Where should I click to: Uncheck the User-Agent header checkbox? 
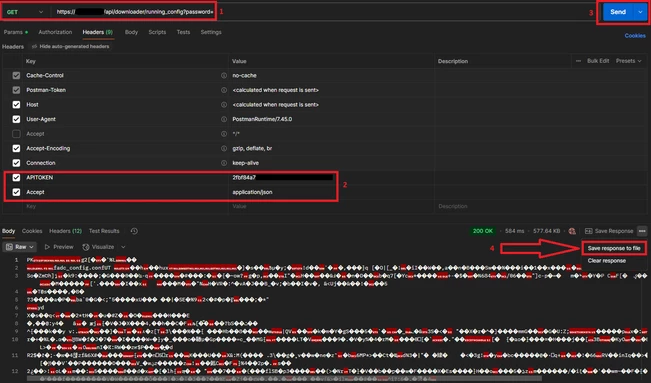tap(16, 119)
